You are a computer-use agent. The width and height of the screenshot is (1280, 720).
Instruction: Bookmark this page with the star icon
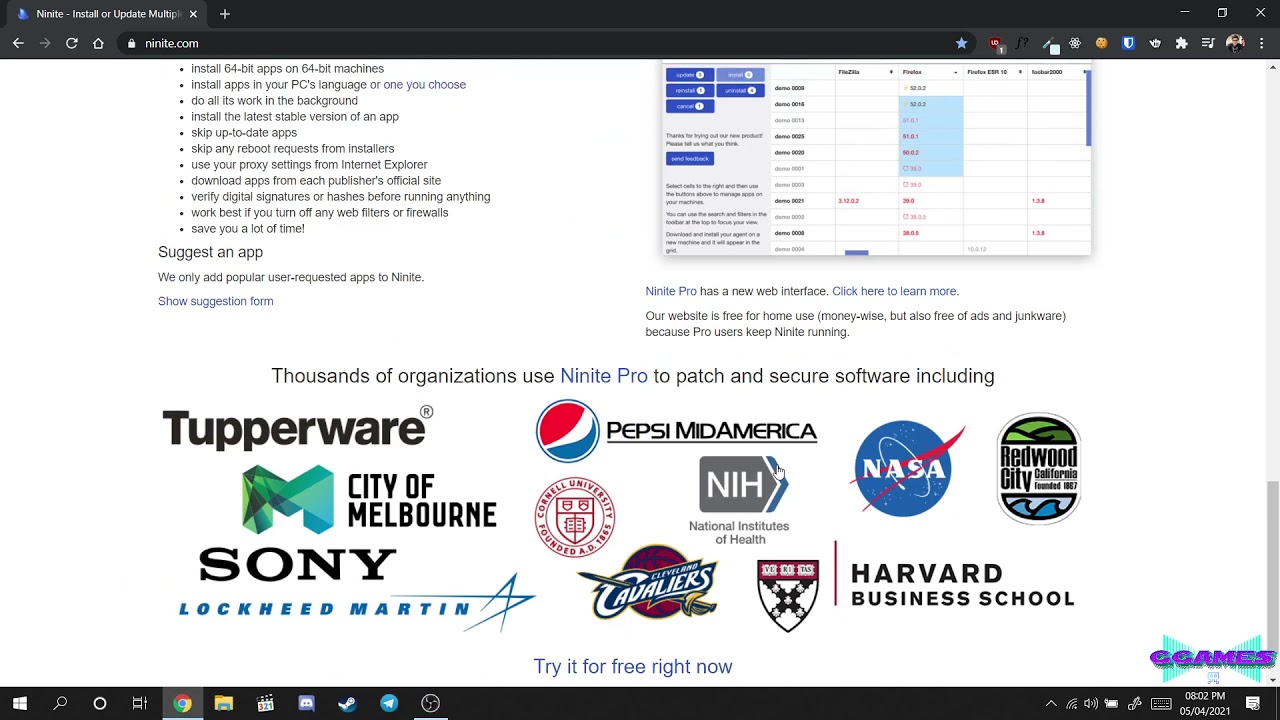point(961,43)
